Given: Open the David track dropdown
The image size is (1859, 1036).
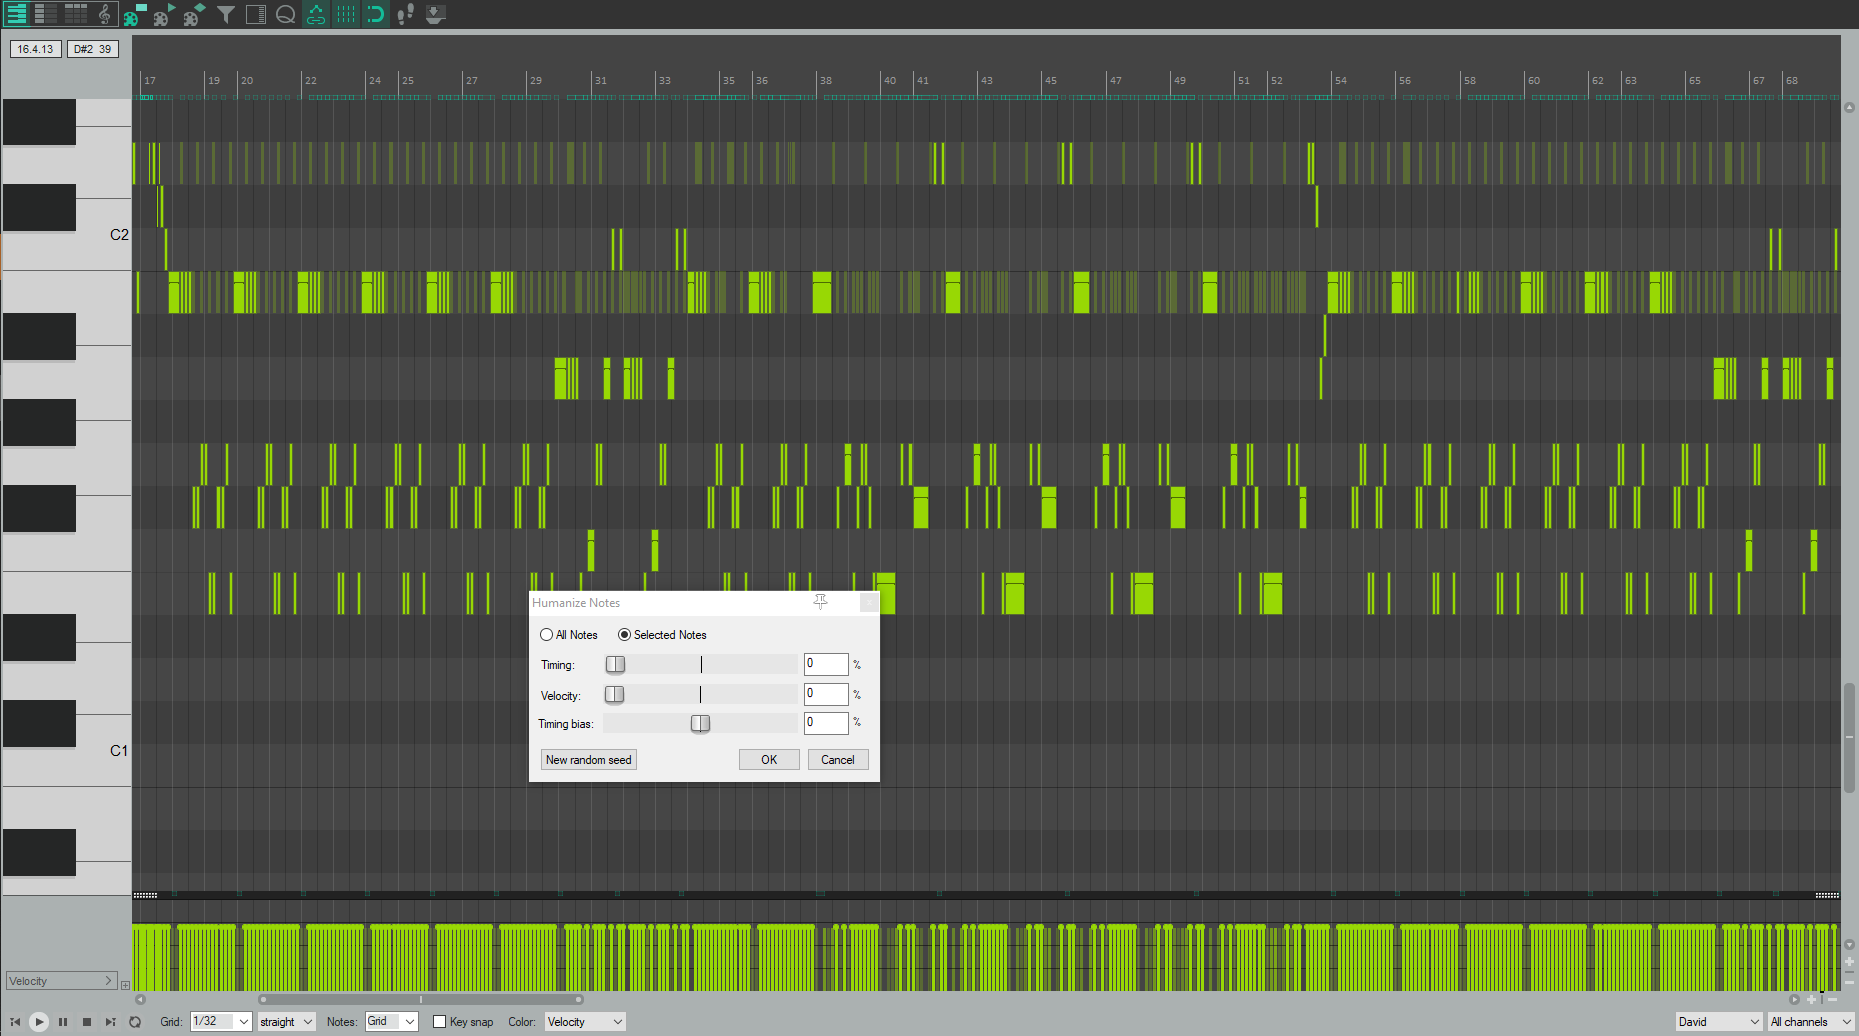Looking at the screenshot, I should 1719,1022.
